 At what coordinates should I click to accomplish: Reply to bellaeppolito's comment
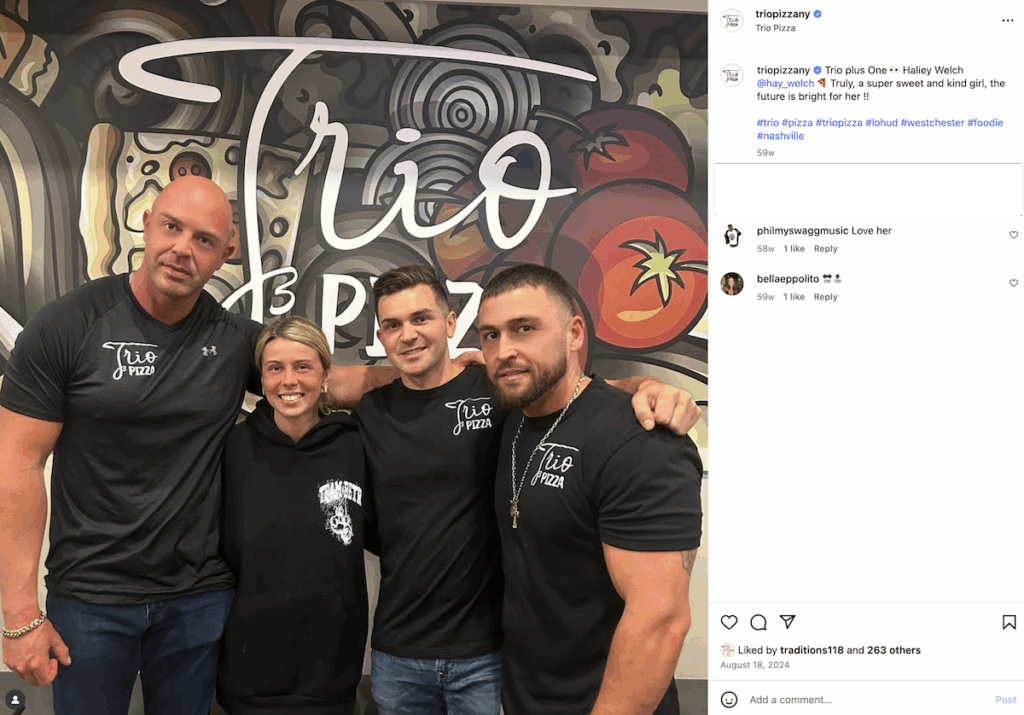[x=825, y=297]
